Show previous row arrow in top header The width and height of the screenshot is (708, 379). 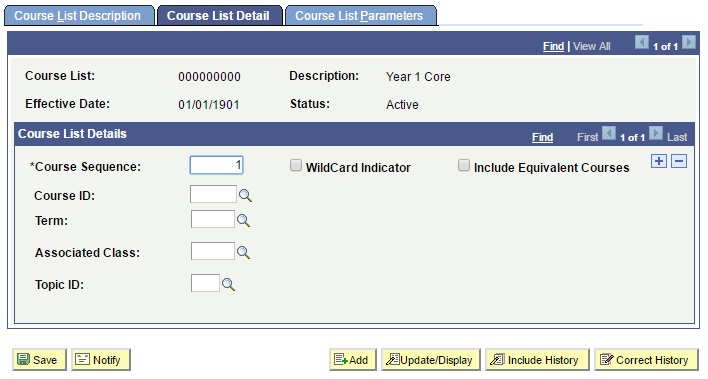coord(642,42)
